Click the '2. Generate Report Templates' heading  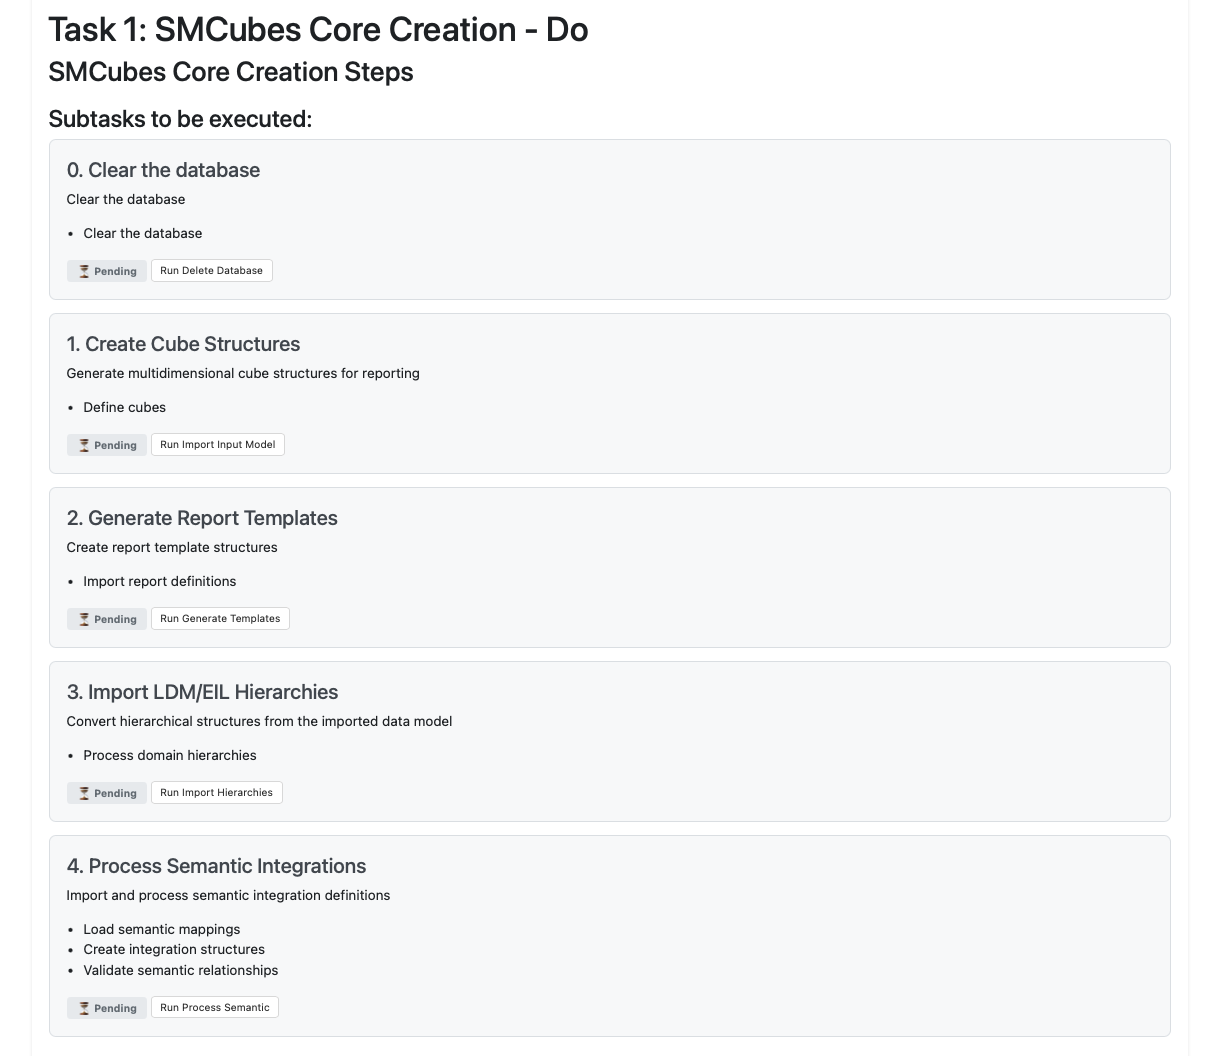pos(202,518)
